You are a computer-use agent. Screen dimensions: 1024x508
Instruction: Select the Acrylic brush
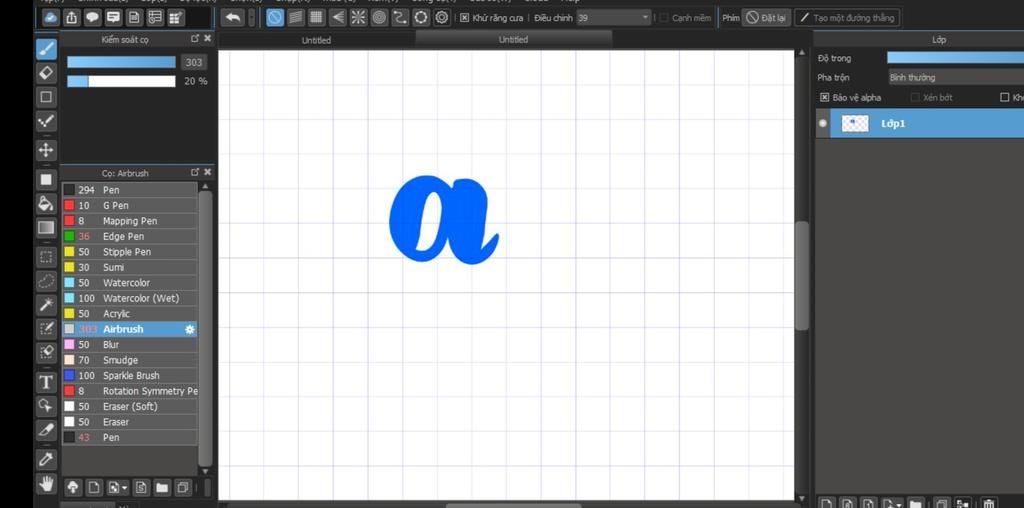130,313
